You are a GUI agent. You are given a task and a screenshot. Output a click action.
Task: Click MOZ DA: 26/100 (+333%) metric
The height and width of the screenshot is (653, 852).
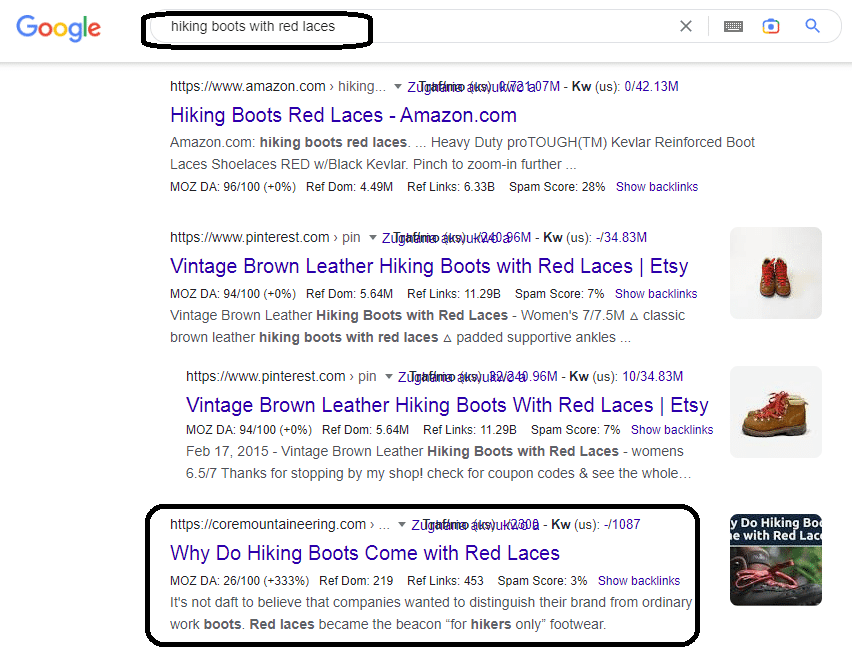[239, 581]
